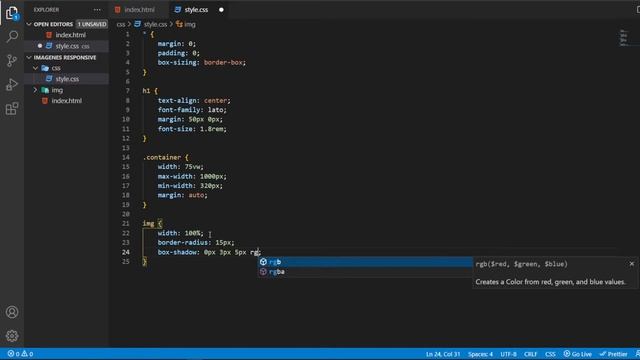Click the css folder icon in explorer
The image size is (640, 360).
coord(45,68)
